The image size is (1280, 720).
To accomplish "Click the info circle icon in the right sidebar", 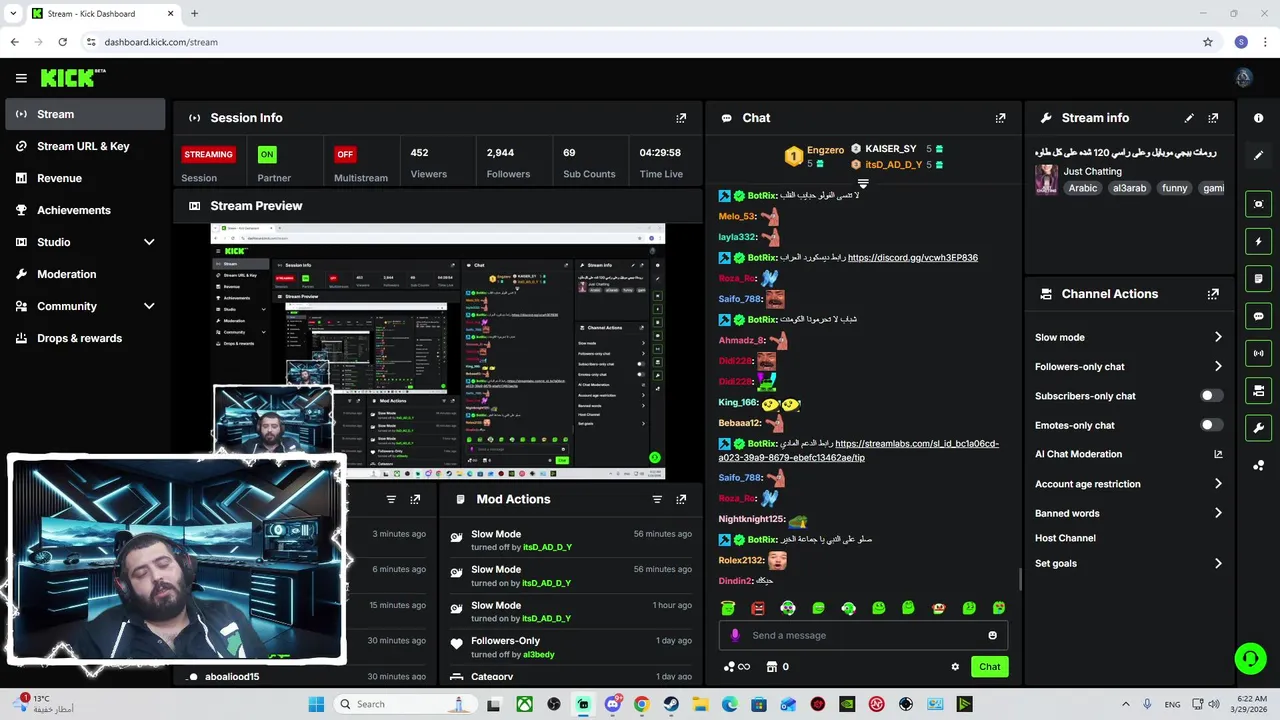I will click(x=1258, y=118).
